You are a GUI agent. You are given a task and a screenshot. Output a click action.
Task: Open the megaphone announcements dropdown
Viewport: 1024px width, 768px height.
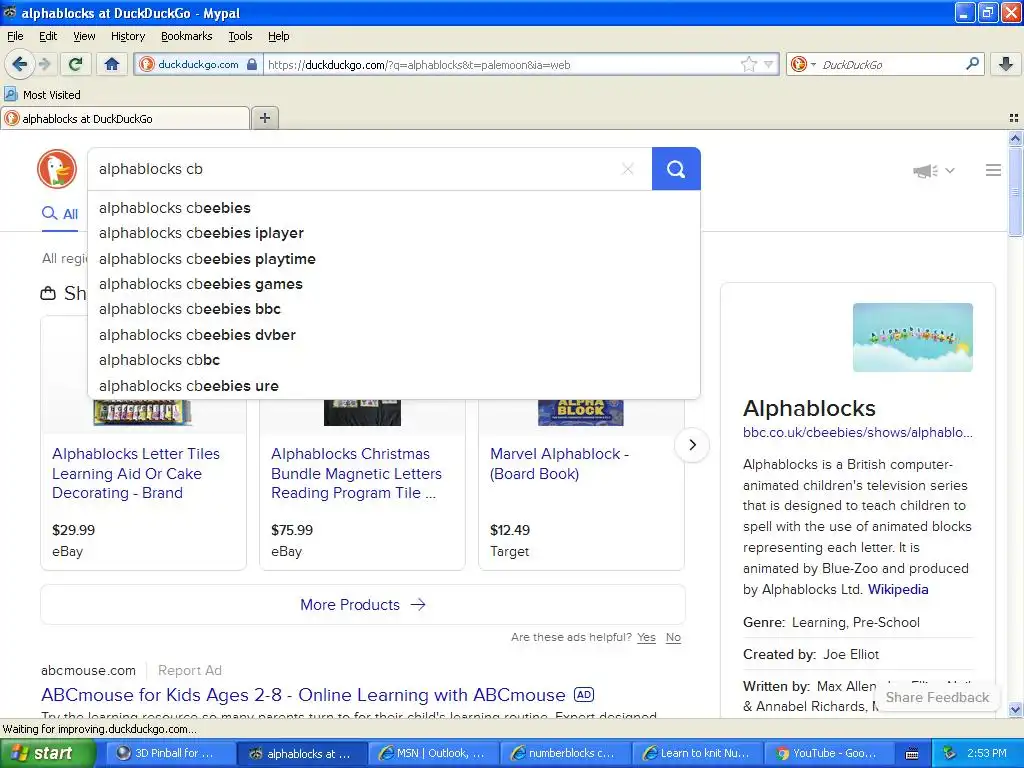click(933, 171)
